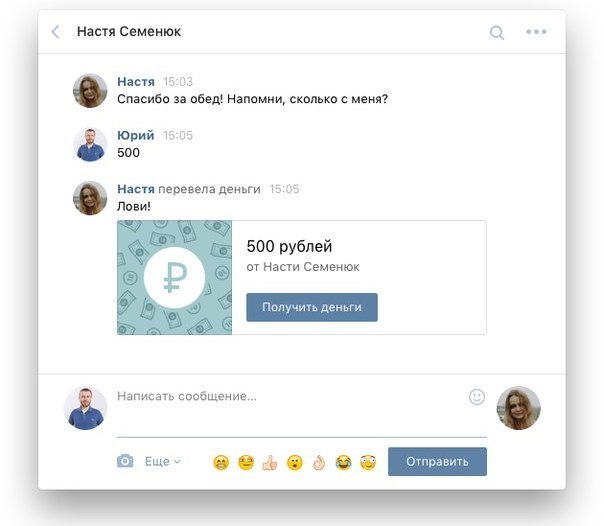Open search in conversation with magnifier icon
Image resolution: width=604 pixels, height=526 pixels.
pos(497,32)
